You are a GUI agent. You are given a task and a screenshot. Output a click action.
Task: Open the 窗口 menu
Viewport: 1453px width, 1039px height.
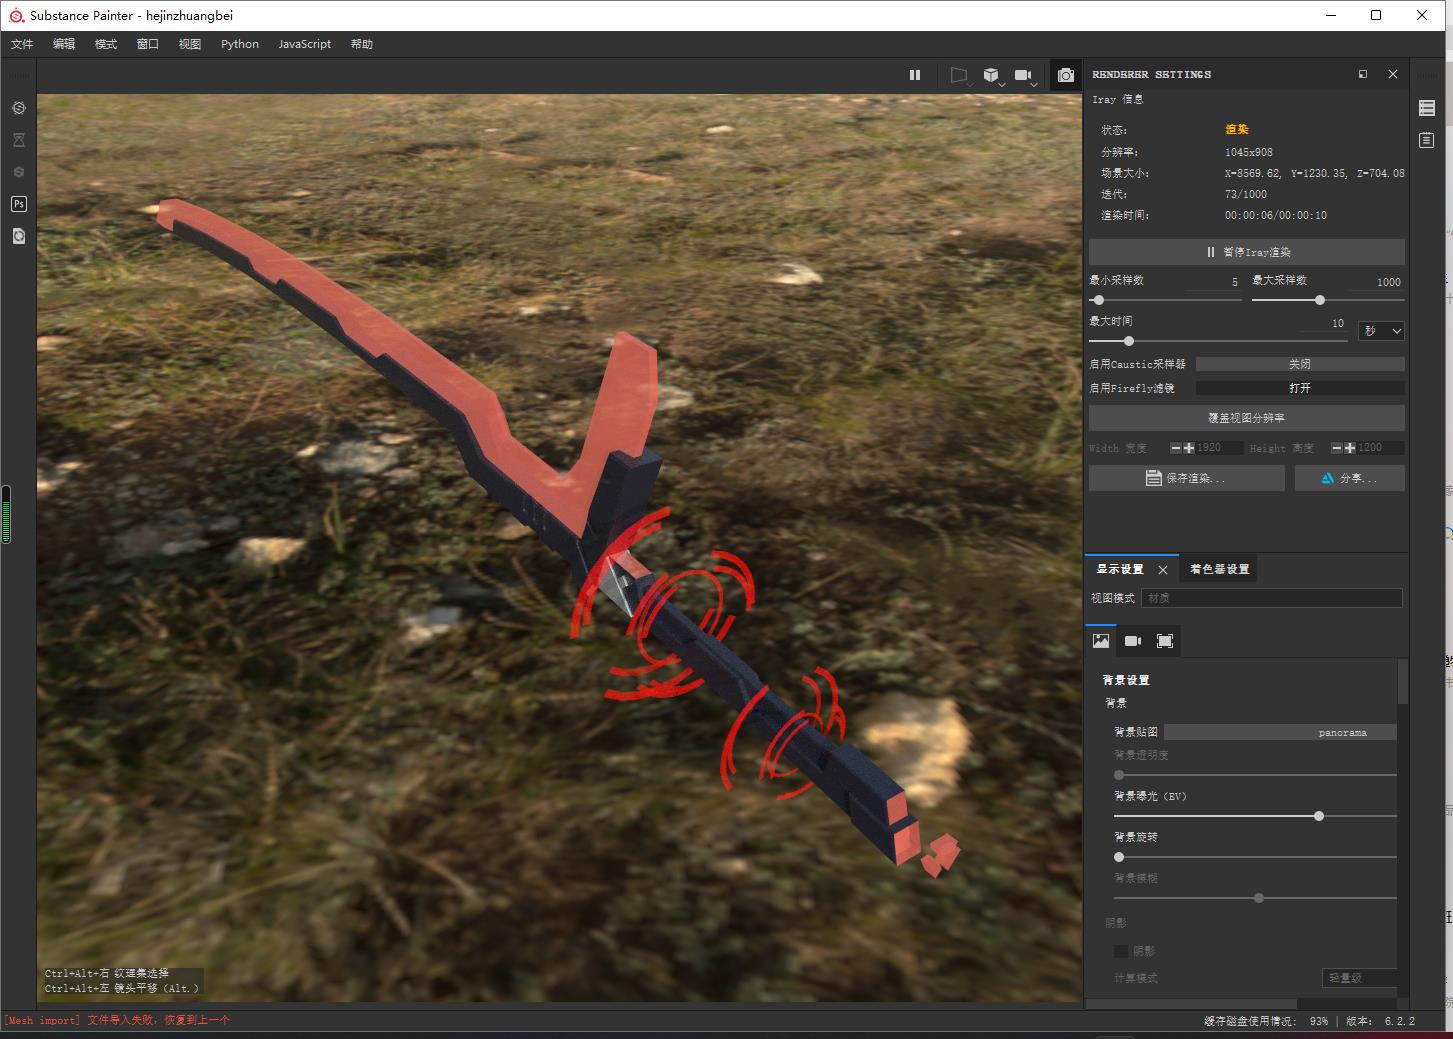tap(148, 44)
